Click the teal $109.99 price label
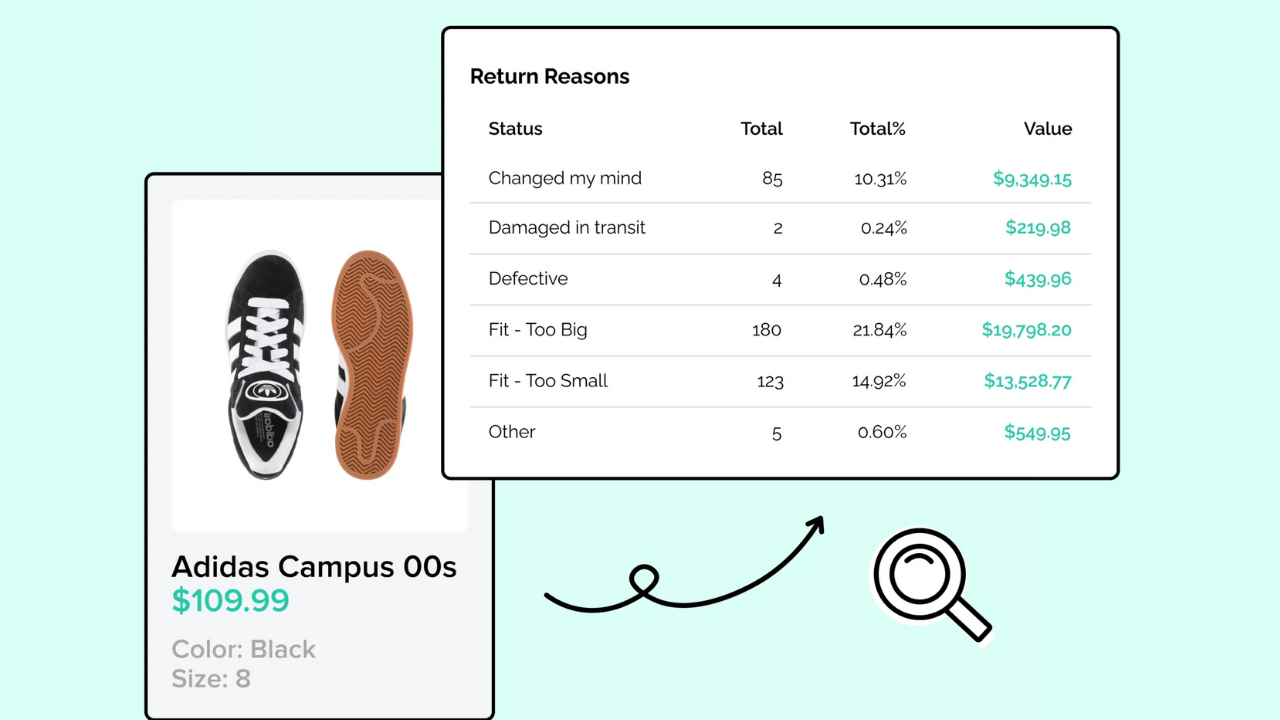 pos(231,601)
